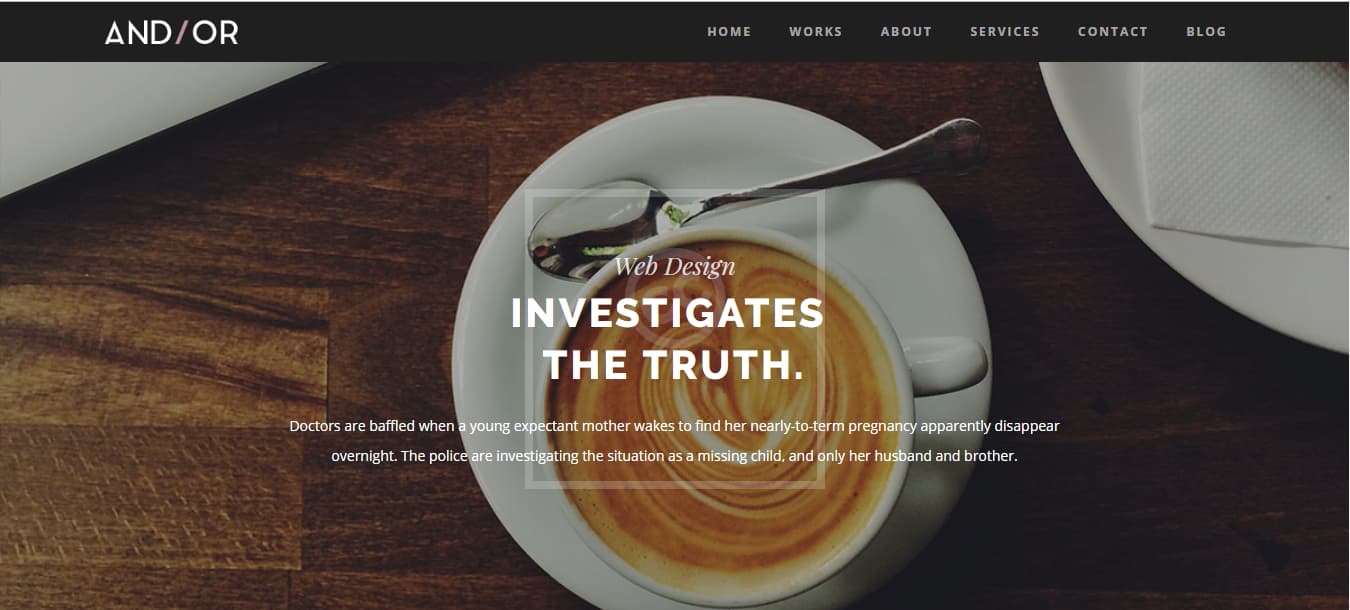Click the coffee cup handle

coord(945,364)
